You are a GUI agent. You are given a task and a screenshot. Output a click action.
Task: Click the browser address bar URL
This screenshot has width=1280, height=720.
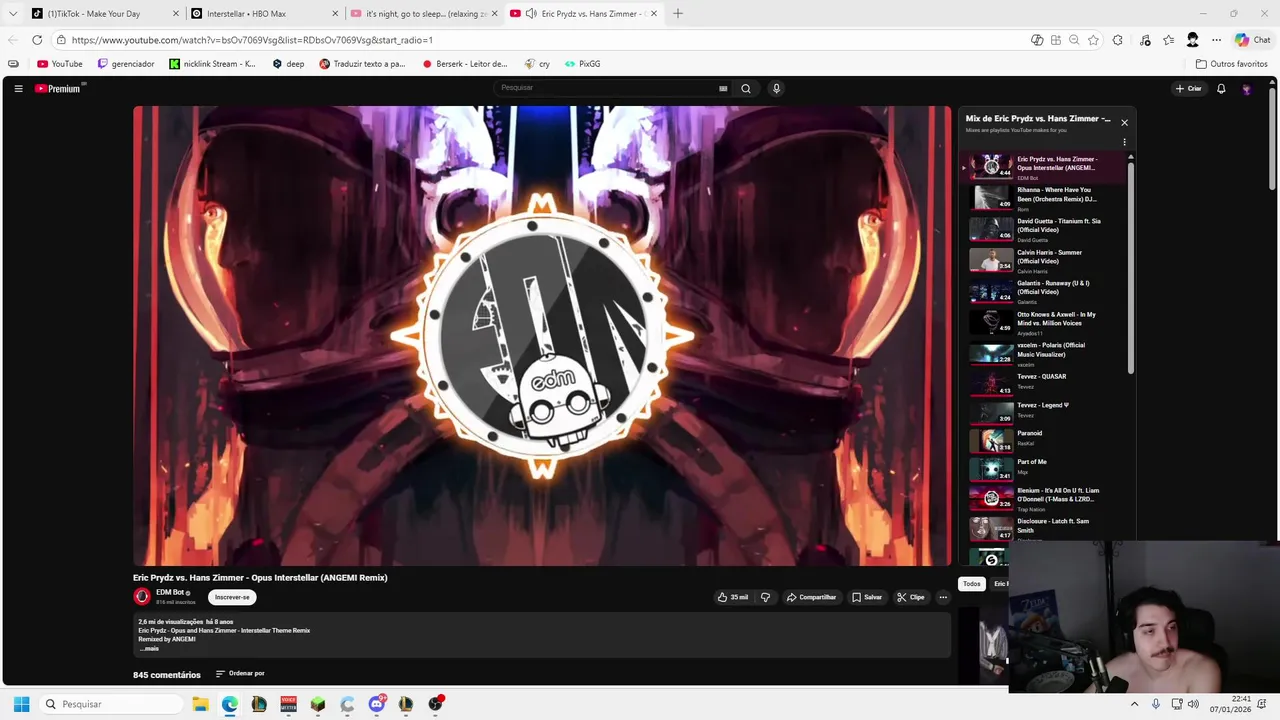click(x=252, y=40)
